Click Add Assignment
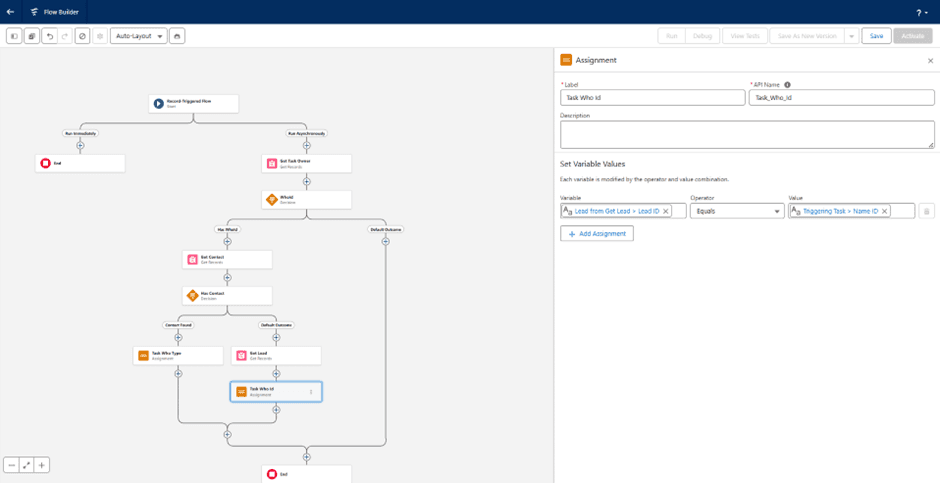The height and width of the screenshot is (483, 940). tap(597, 234)
